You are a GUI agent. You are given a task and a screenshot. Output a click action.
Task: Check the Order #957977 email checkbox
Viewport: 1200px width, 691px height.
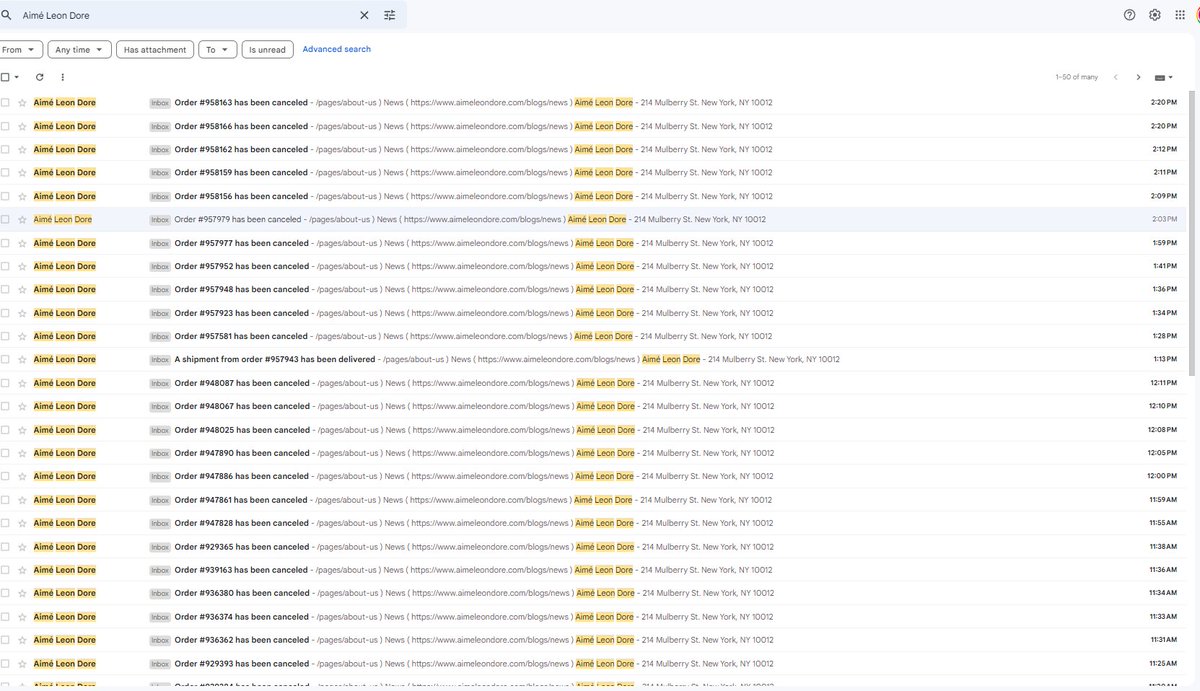5,243
